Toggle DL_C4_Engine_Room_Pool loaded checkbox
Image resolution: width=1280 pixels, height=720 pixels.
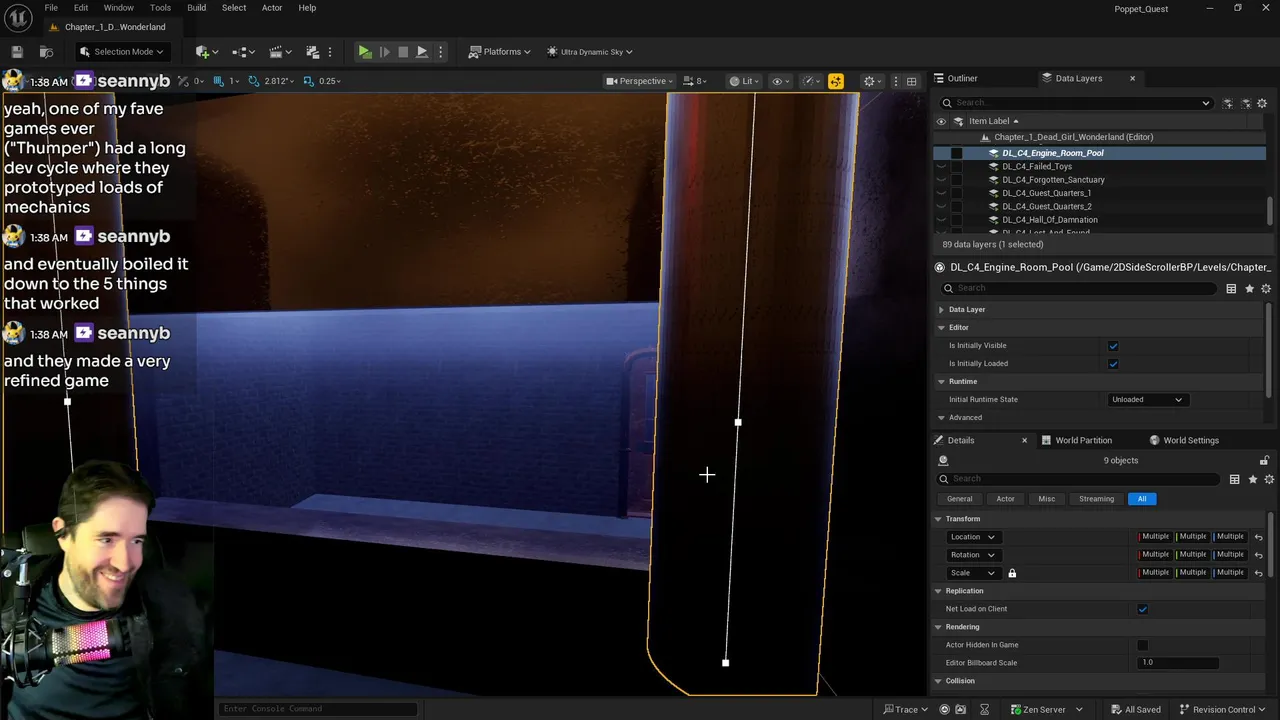(956, 153)
